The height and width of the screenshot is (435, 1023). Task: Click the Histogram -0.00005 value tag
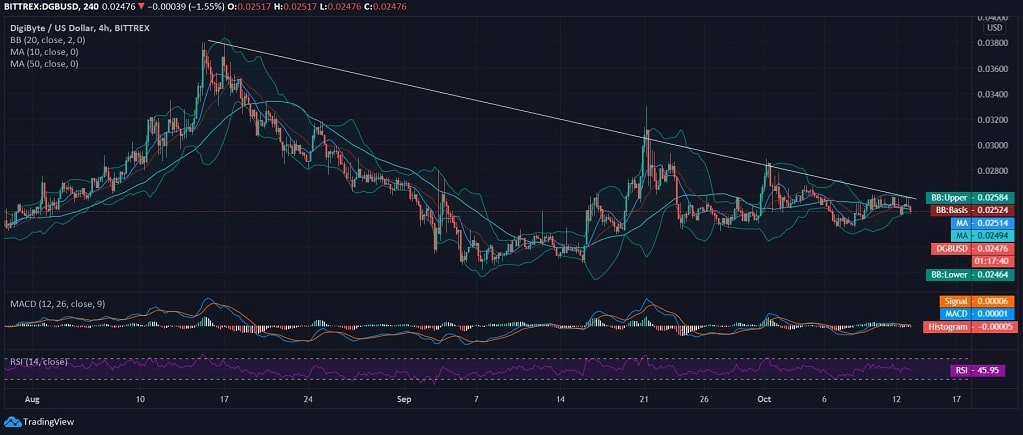point(970,327)
